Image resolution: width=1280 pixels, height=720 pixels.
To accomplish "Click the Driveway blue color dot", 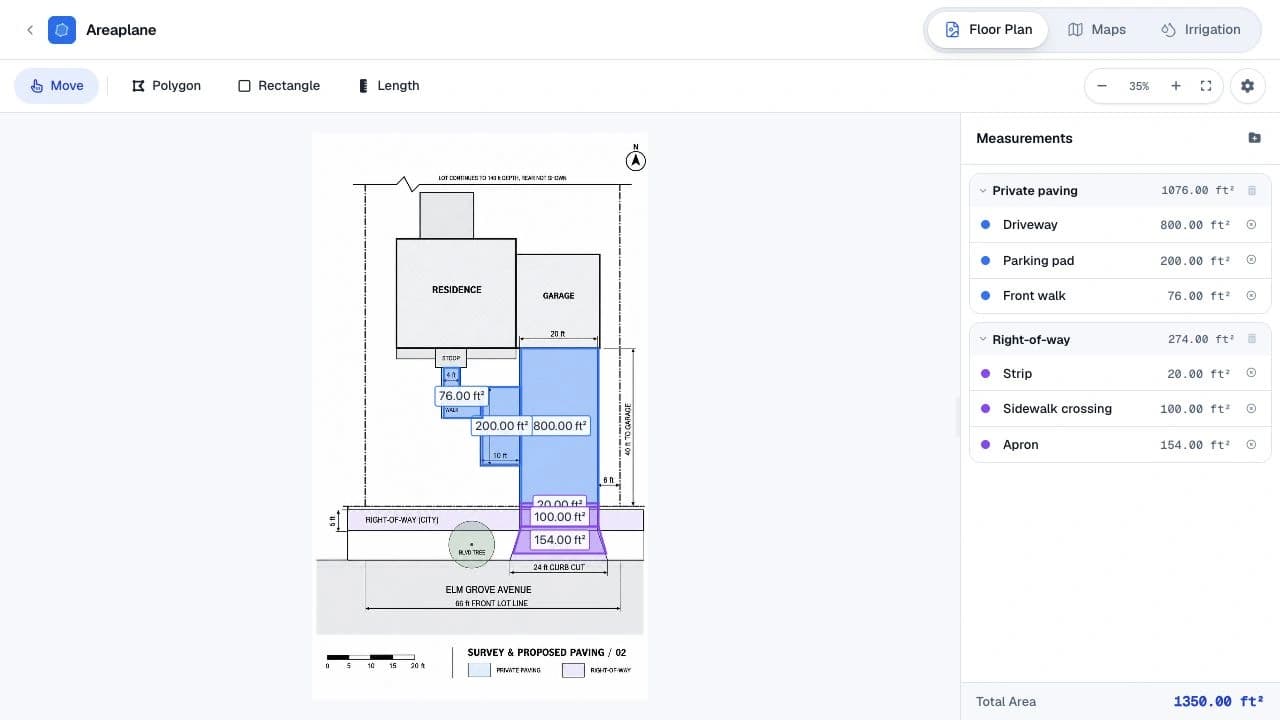I will click(x=986, y=225).
